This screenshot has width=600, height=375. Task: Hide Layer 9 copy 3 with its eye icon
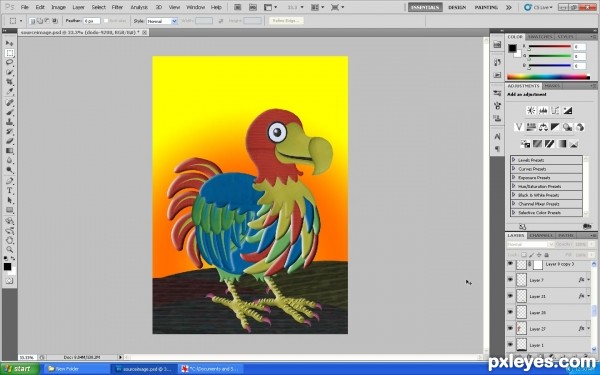510,264
